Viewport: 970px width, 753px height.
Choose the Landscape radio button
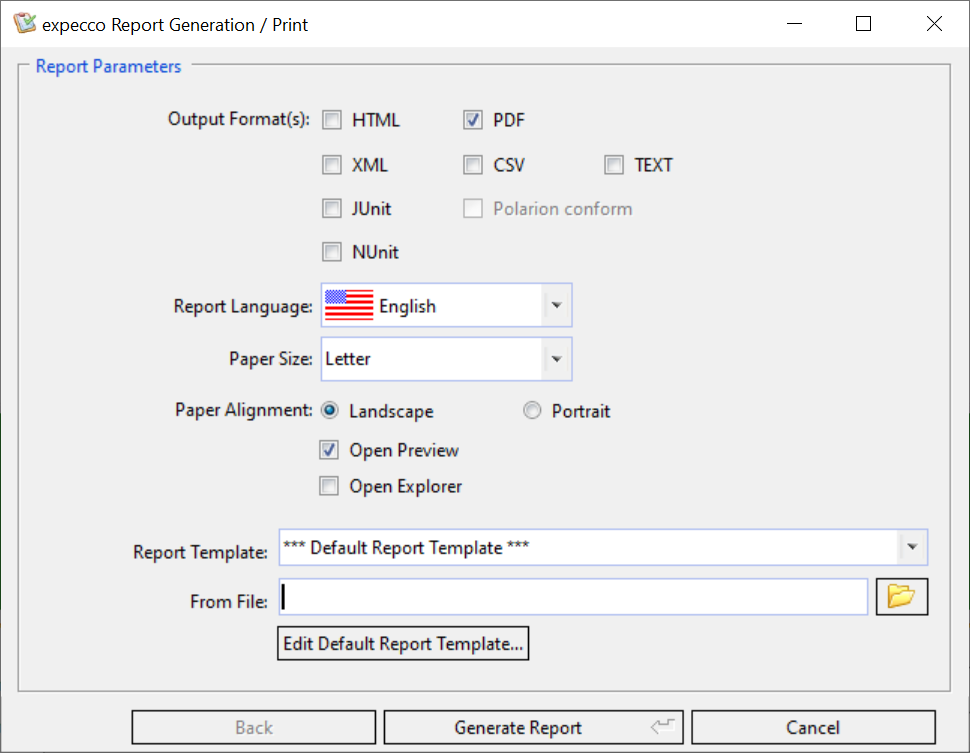330,411
